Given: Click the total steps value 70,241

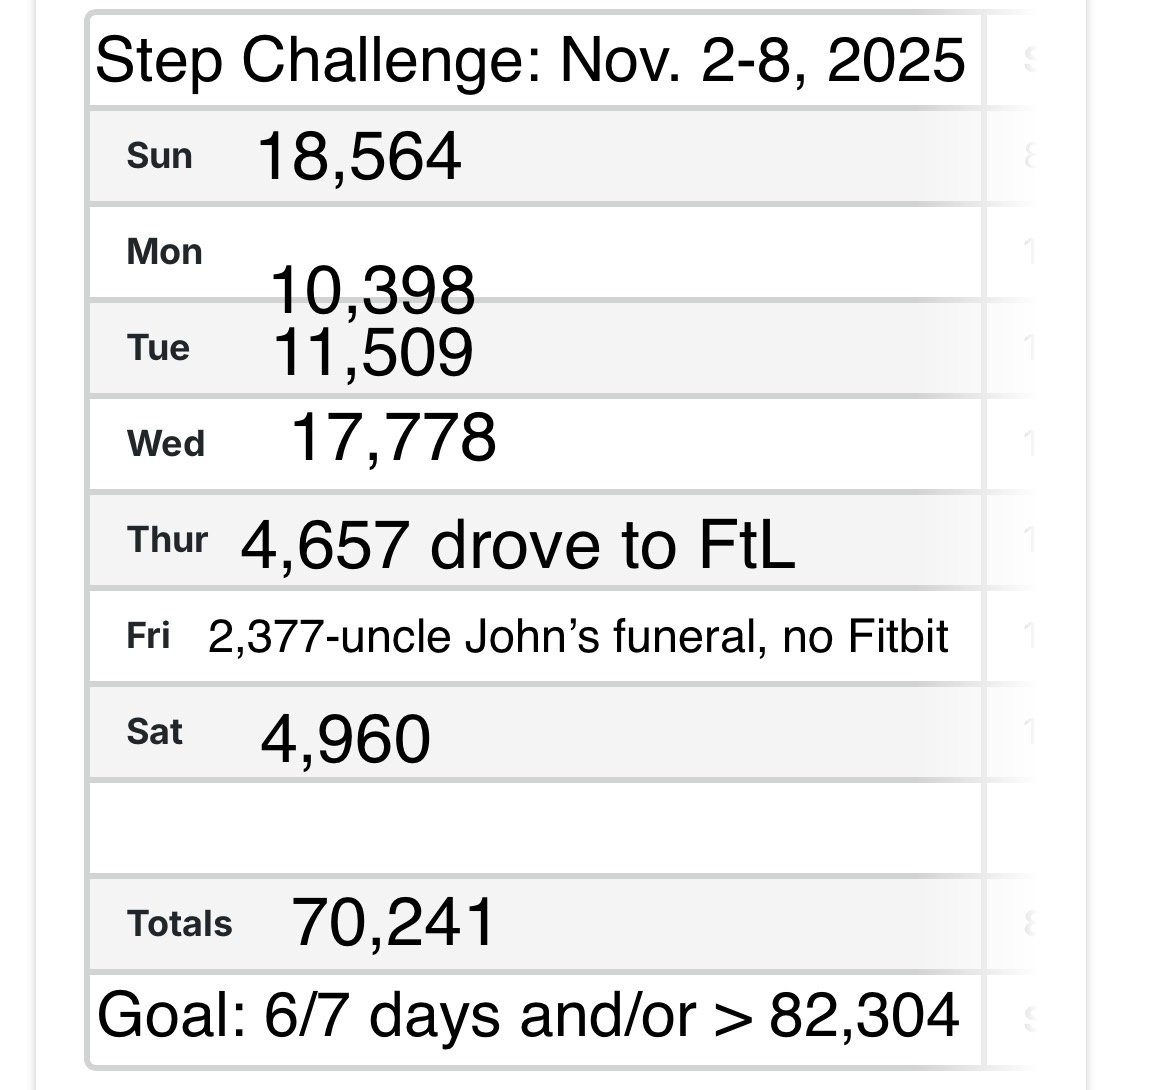Looking at the screenshot, I should pos(393,921).
